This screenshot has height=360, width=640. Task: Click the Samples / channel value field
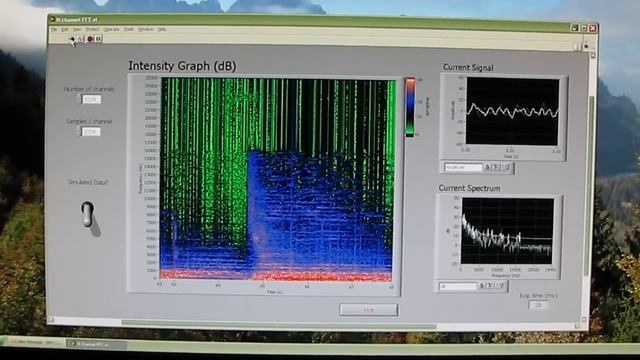pos(91,131)
